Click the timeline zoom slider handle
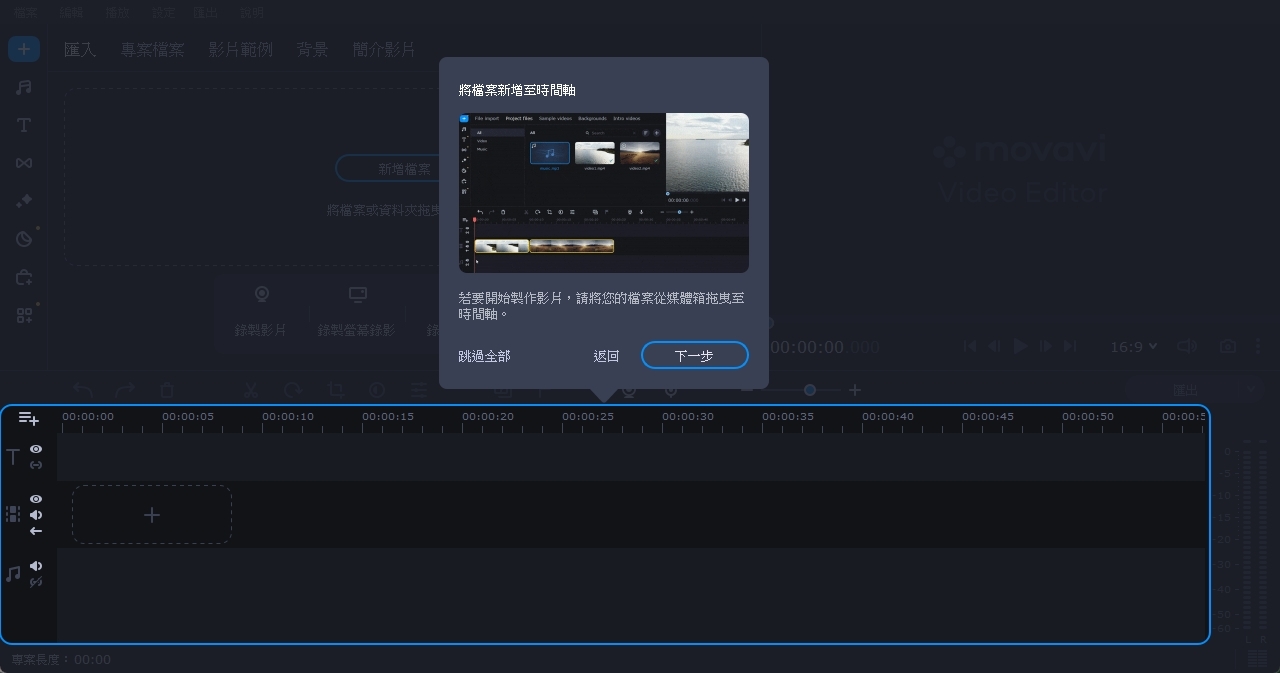Image resolution: width=1280 pixels, height=673 pixels. point(810,390)
